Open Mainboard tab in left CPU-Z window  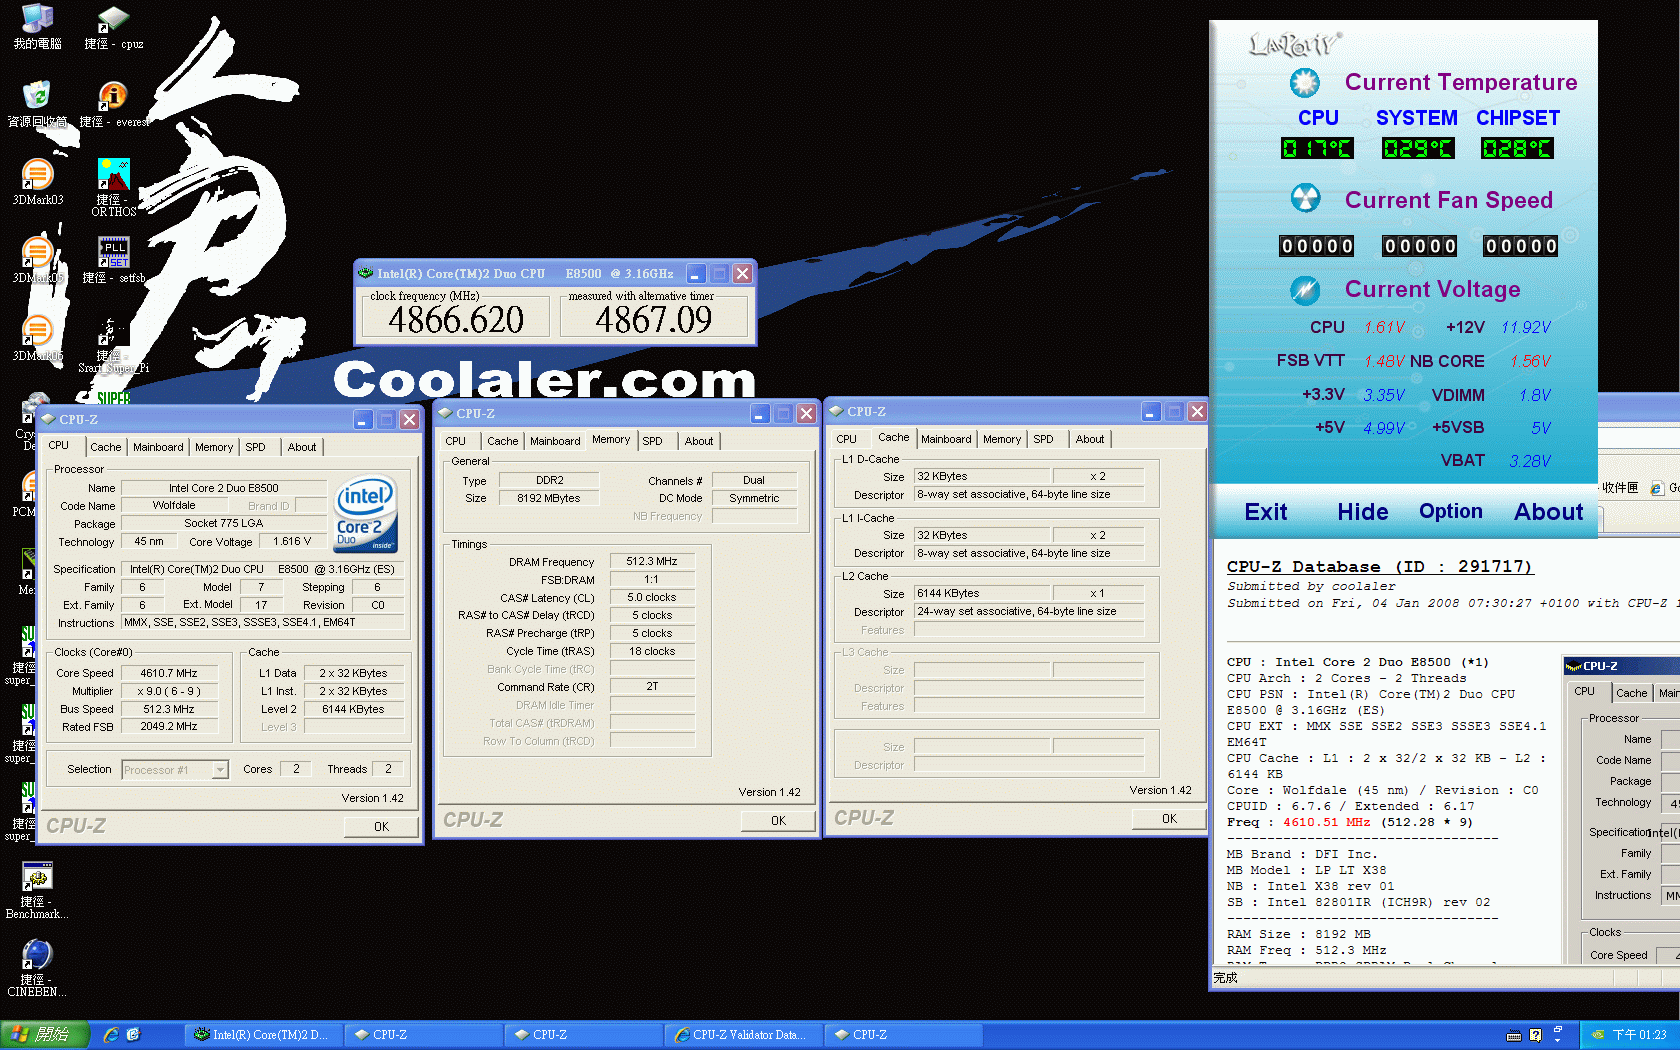tap(158, 447)
